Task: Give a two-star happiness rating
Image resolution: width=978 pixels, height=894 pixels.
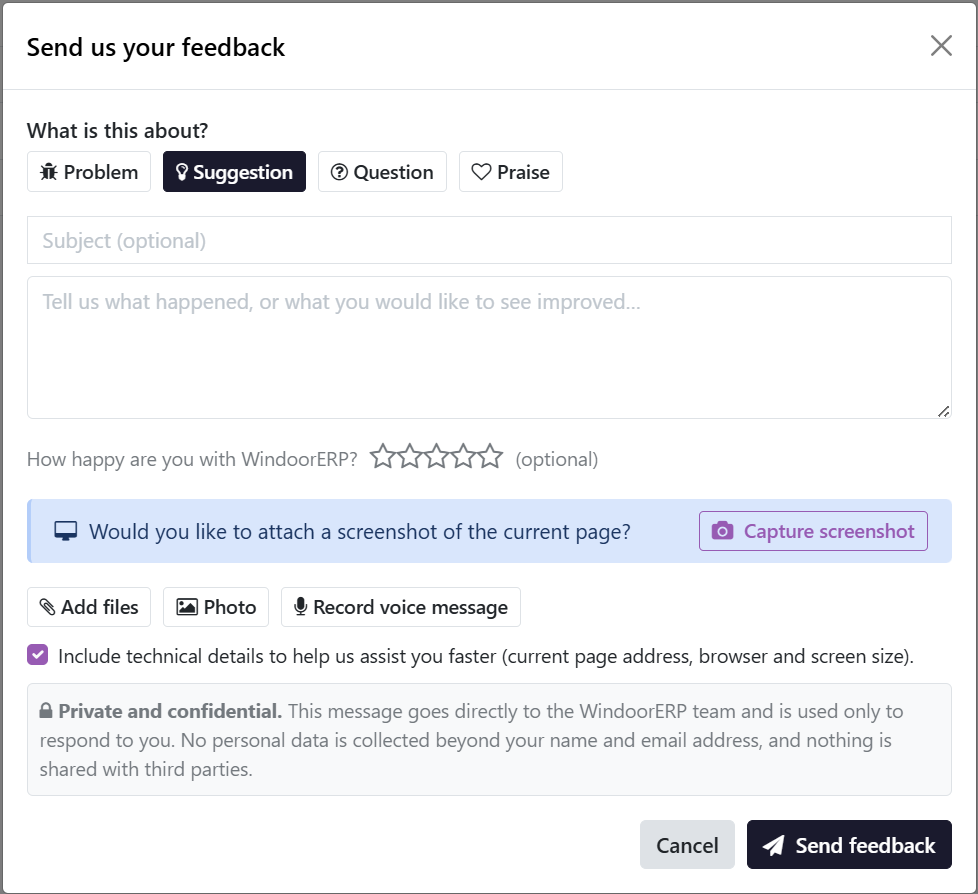Action: [x=410, y=457]
